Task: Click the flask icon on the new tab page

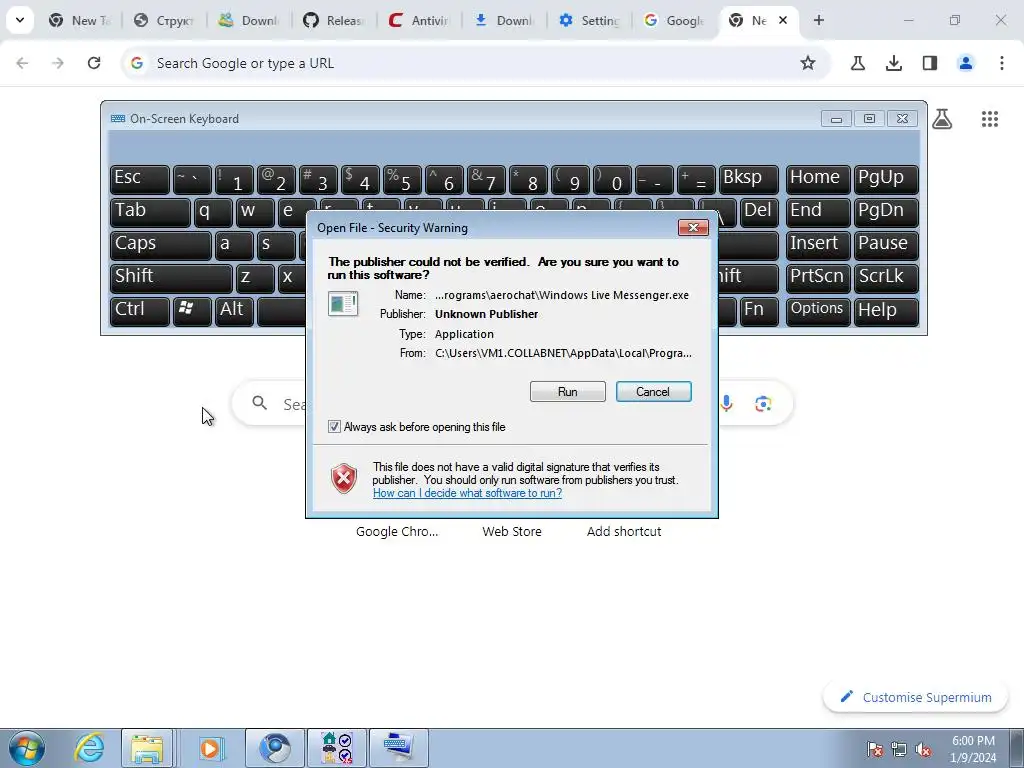Action: tap(942, 119)
